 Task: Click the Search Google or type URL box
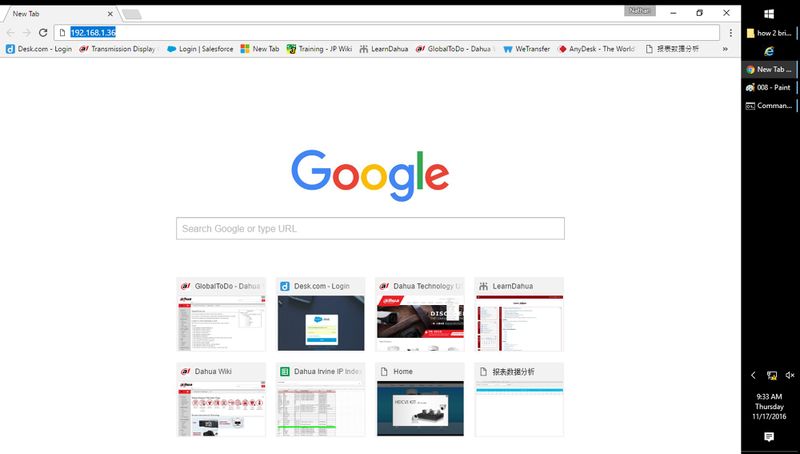coord(370,229)
